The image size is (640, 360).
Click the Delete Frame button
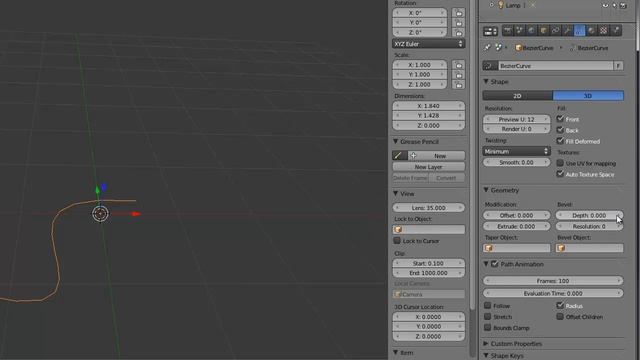pyautogui.click(x=410, y=178)
